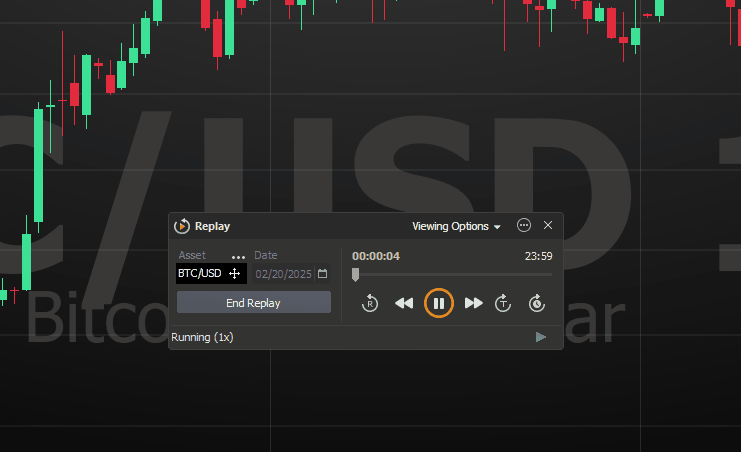Click the rewind double-arrow button
The height and width of the screenshot is (452, 741).
click(x=404, y=303)
